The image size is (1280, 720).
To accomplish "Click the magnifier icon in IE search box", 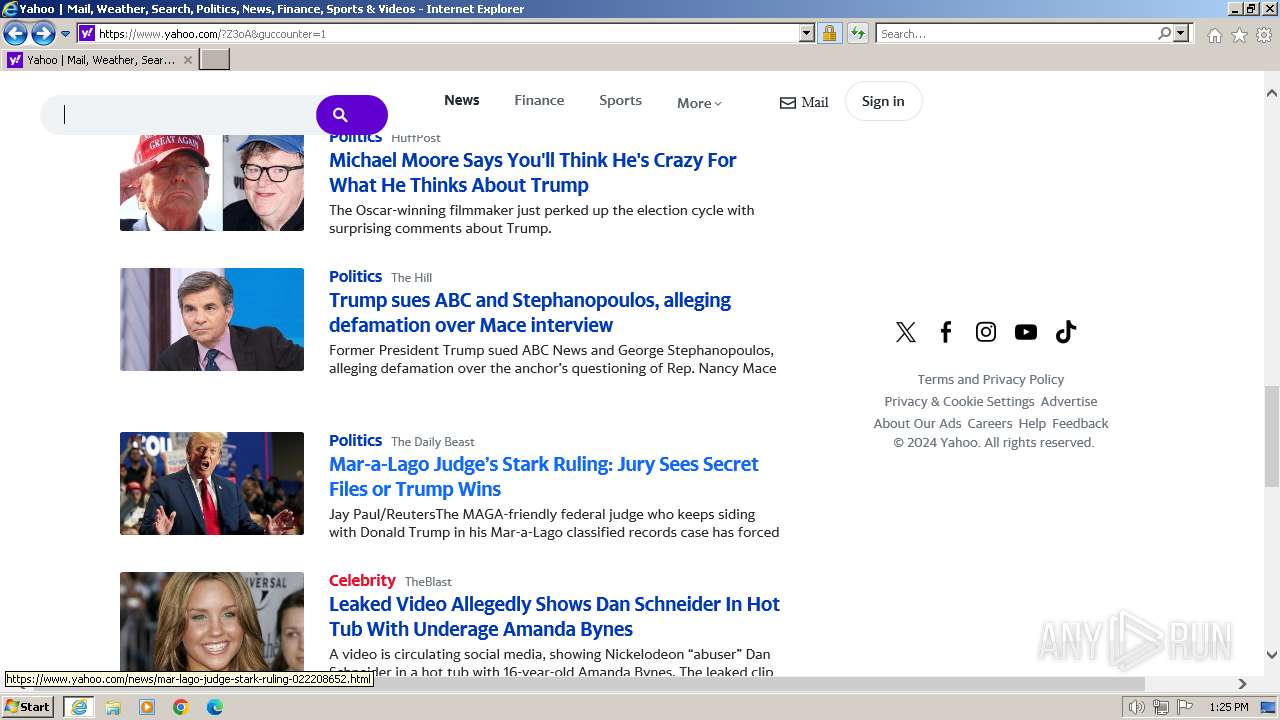I will [x=1164, y=34].
